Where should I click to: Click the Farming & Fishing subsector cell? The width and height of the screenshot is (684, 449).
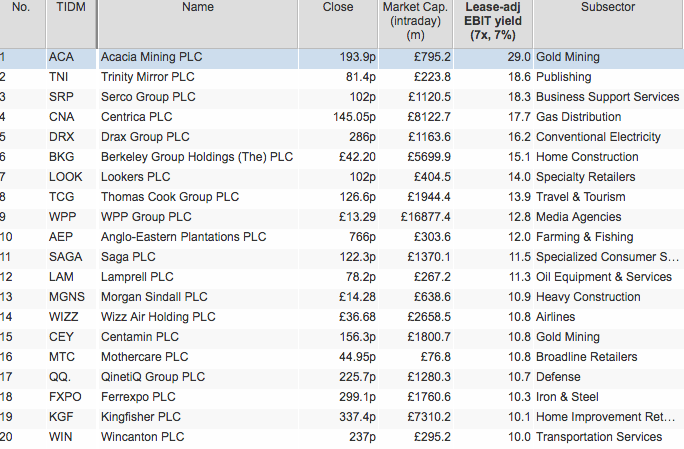point(585,237)
